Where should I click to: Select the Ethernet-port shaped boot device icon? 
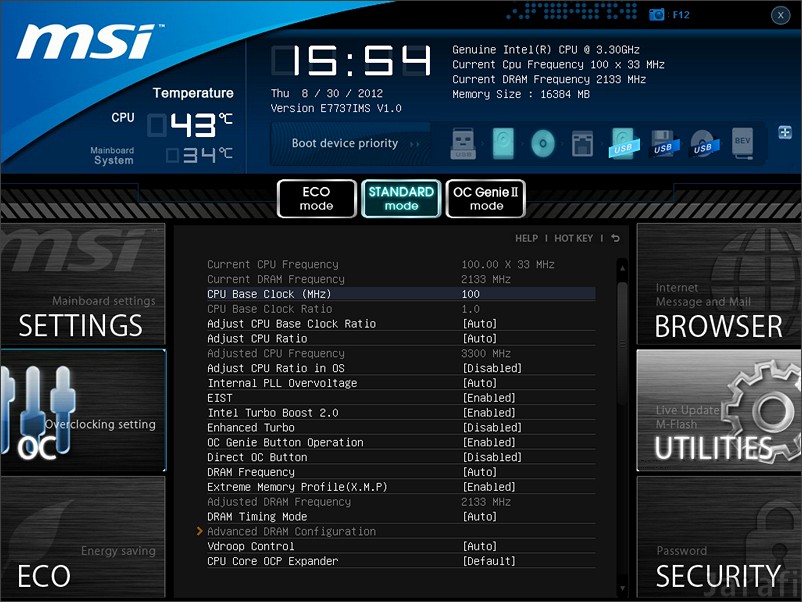click(583, 144)
